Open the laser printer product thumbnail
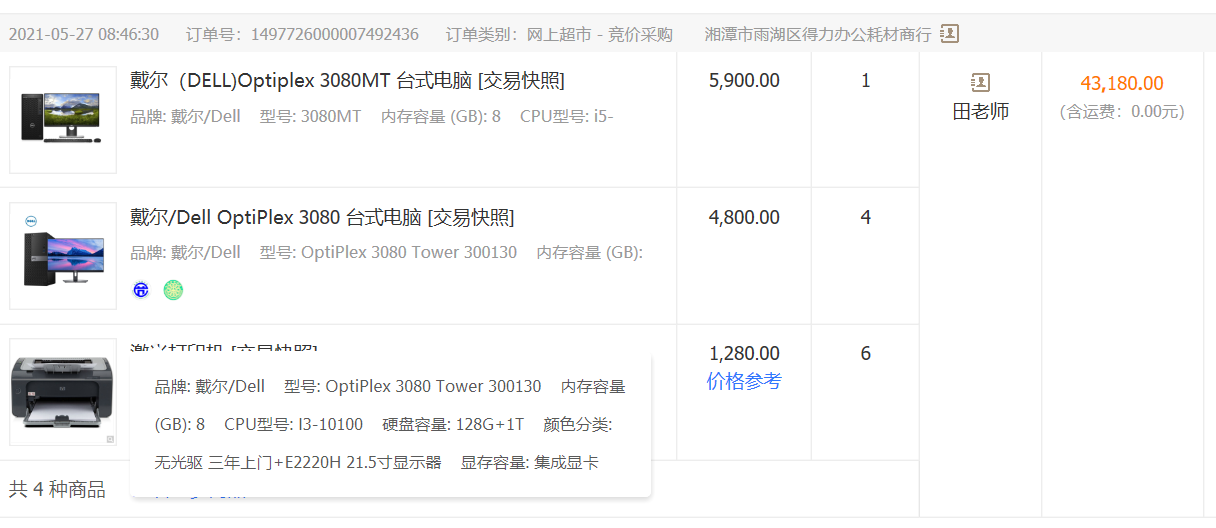The image size is (1216, 528). pyautogui.click(x=63, y=392)
